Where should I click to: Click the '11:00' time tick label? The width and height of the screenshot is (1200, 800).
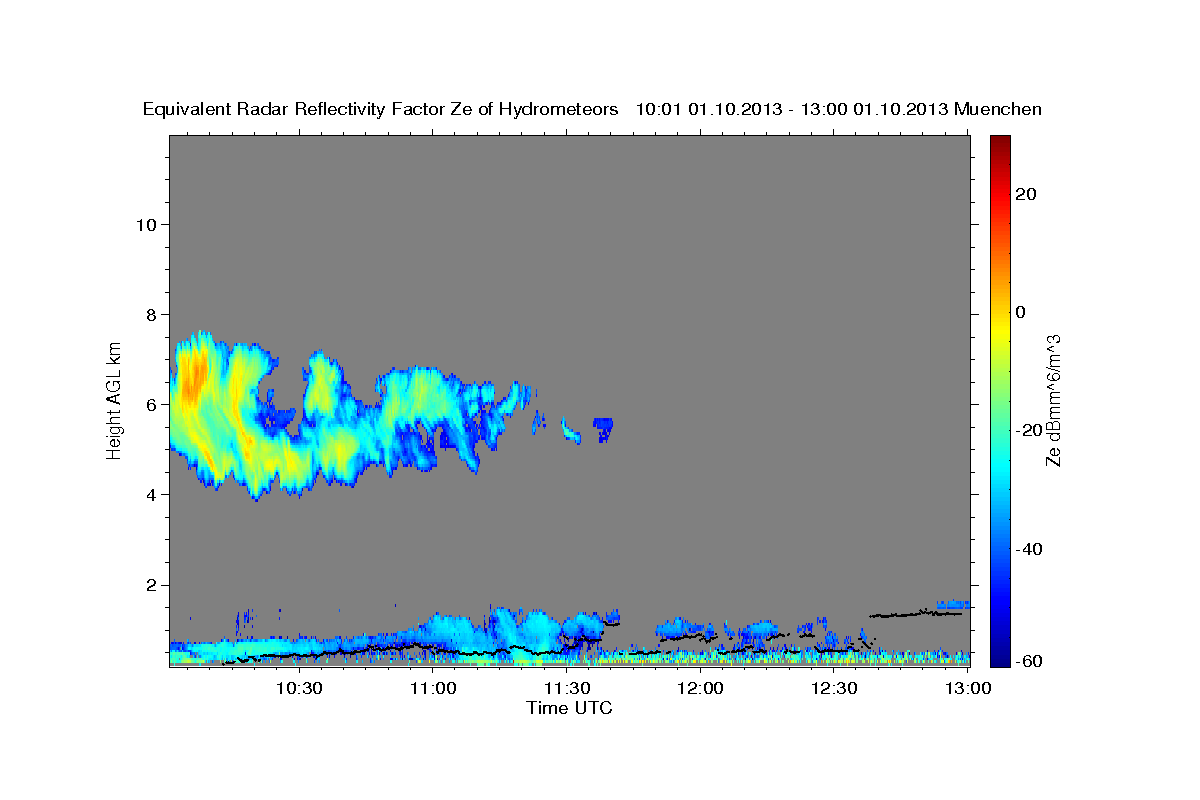(x=433, y=689)
